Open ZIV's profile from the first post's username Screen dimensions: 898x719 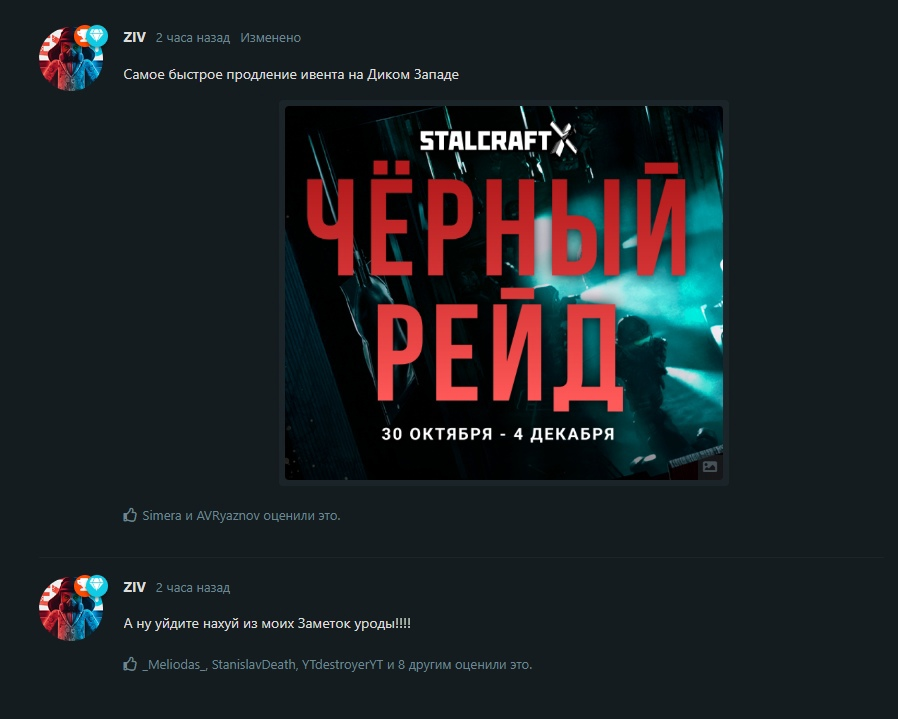click(135, 37)
